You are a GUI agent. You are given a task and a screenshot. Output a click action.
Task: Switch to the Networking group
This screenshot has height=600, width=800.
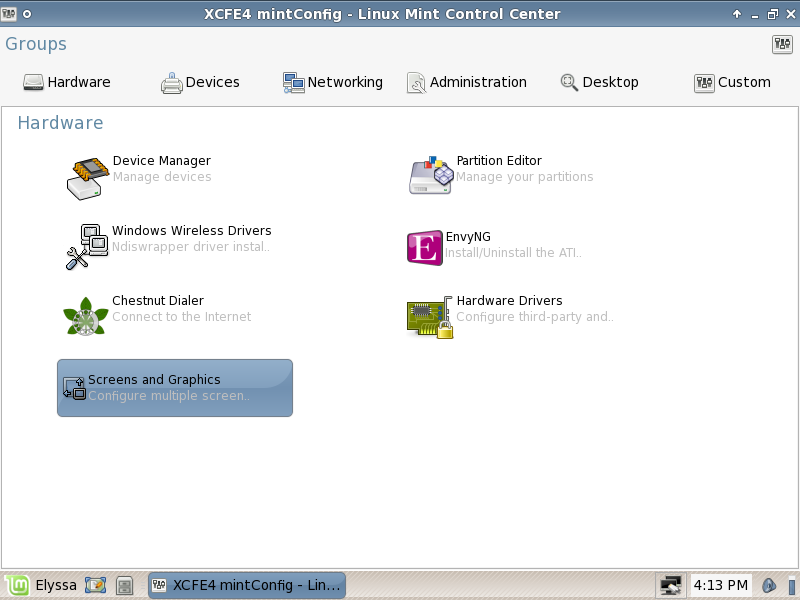tap(333, 83)
